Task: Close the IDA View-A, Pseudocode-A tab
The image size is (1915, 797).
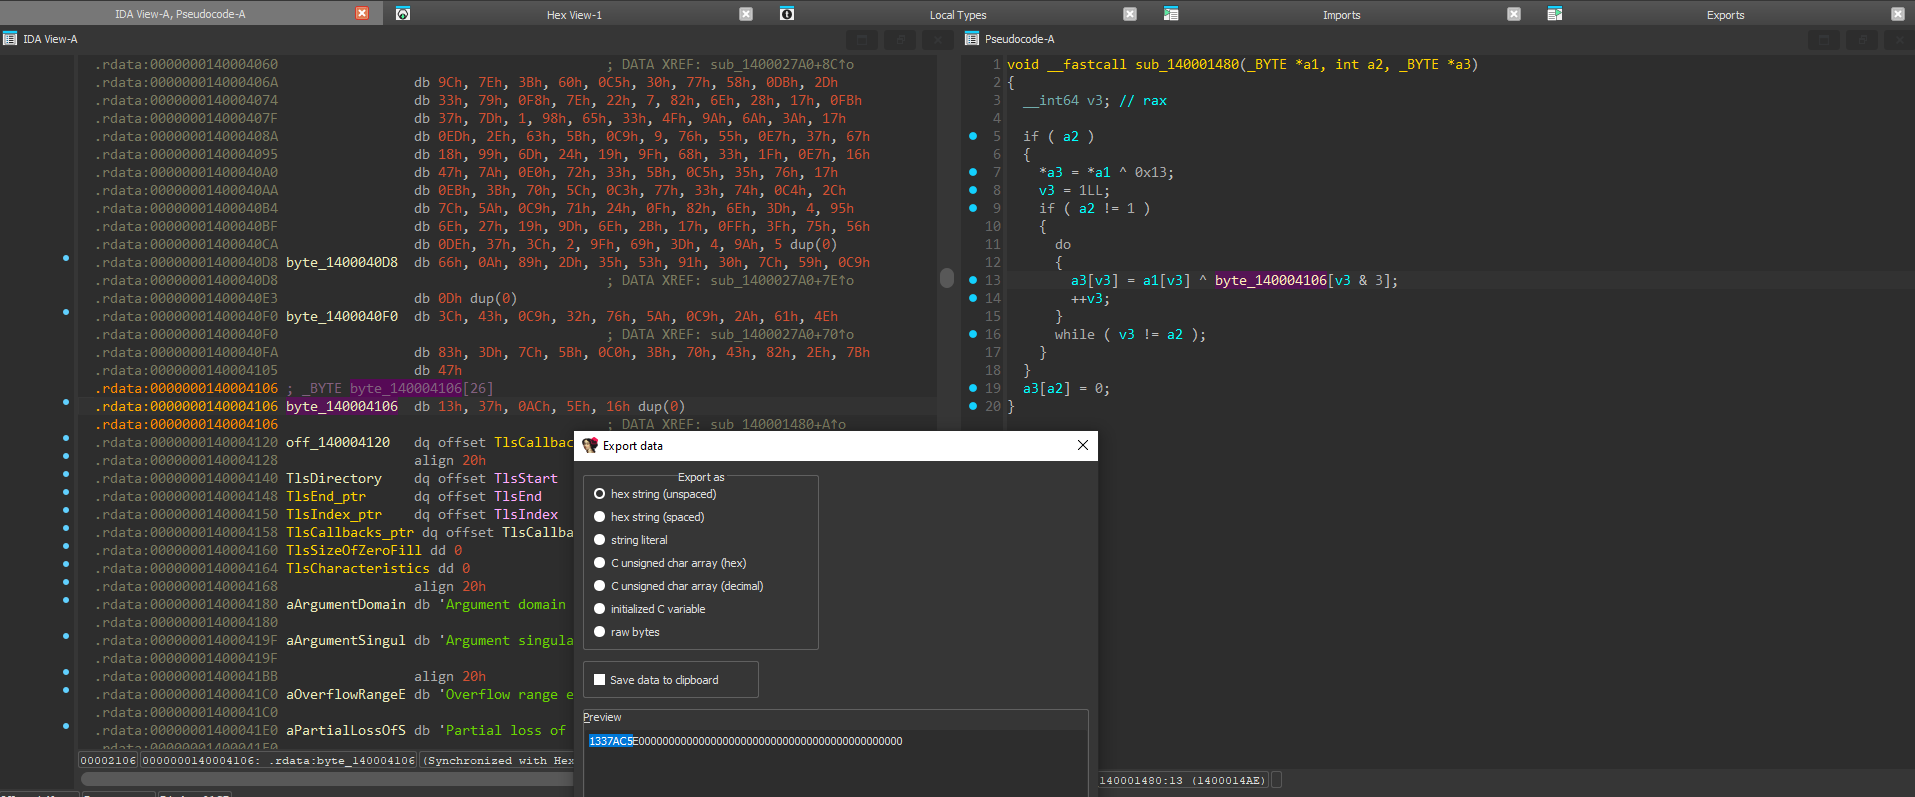Action: click(x=362, y=14)
